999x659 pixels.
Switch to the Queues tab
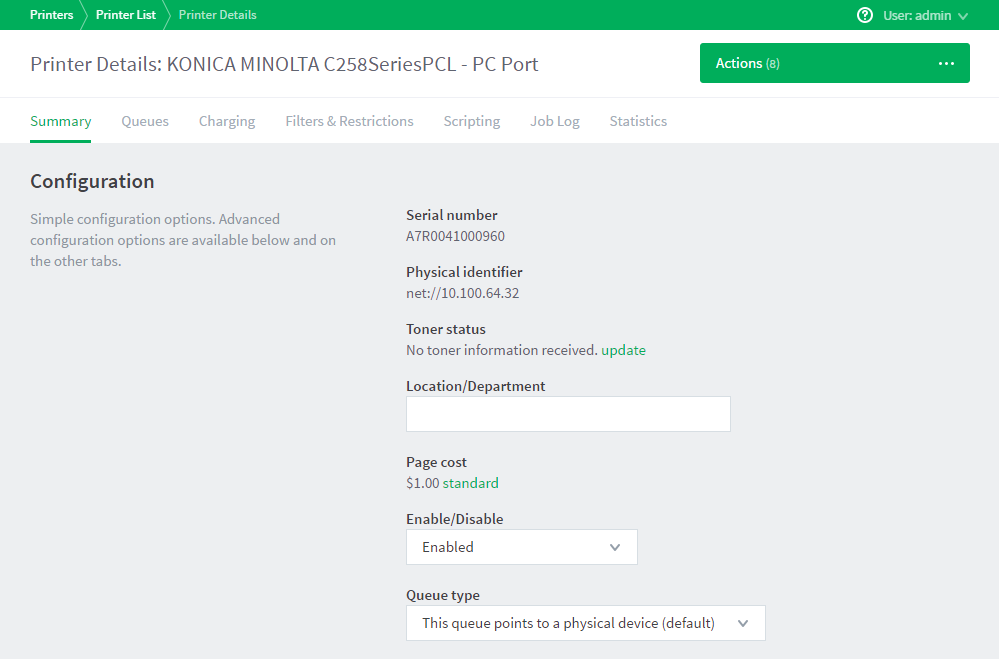[x=145, y=121]
